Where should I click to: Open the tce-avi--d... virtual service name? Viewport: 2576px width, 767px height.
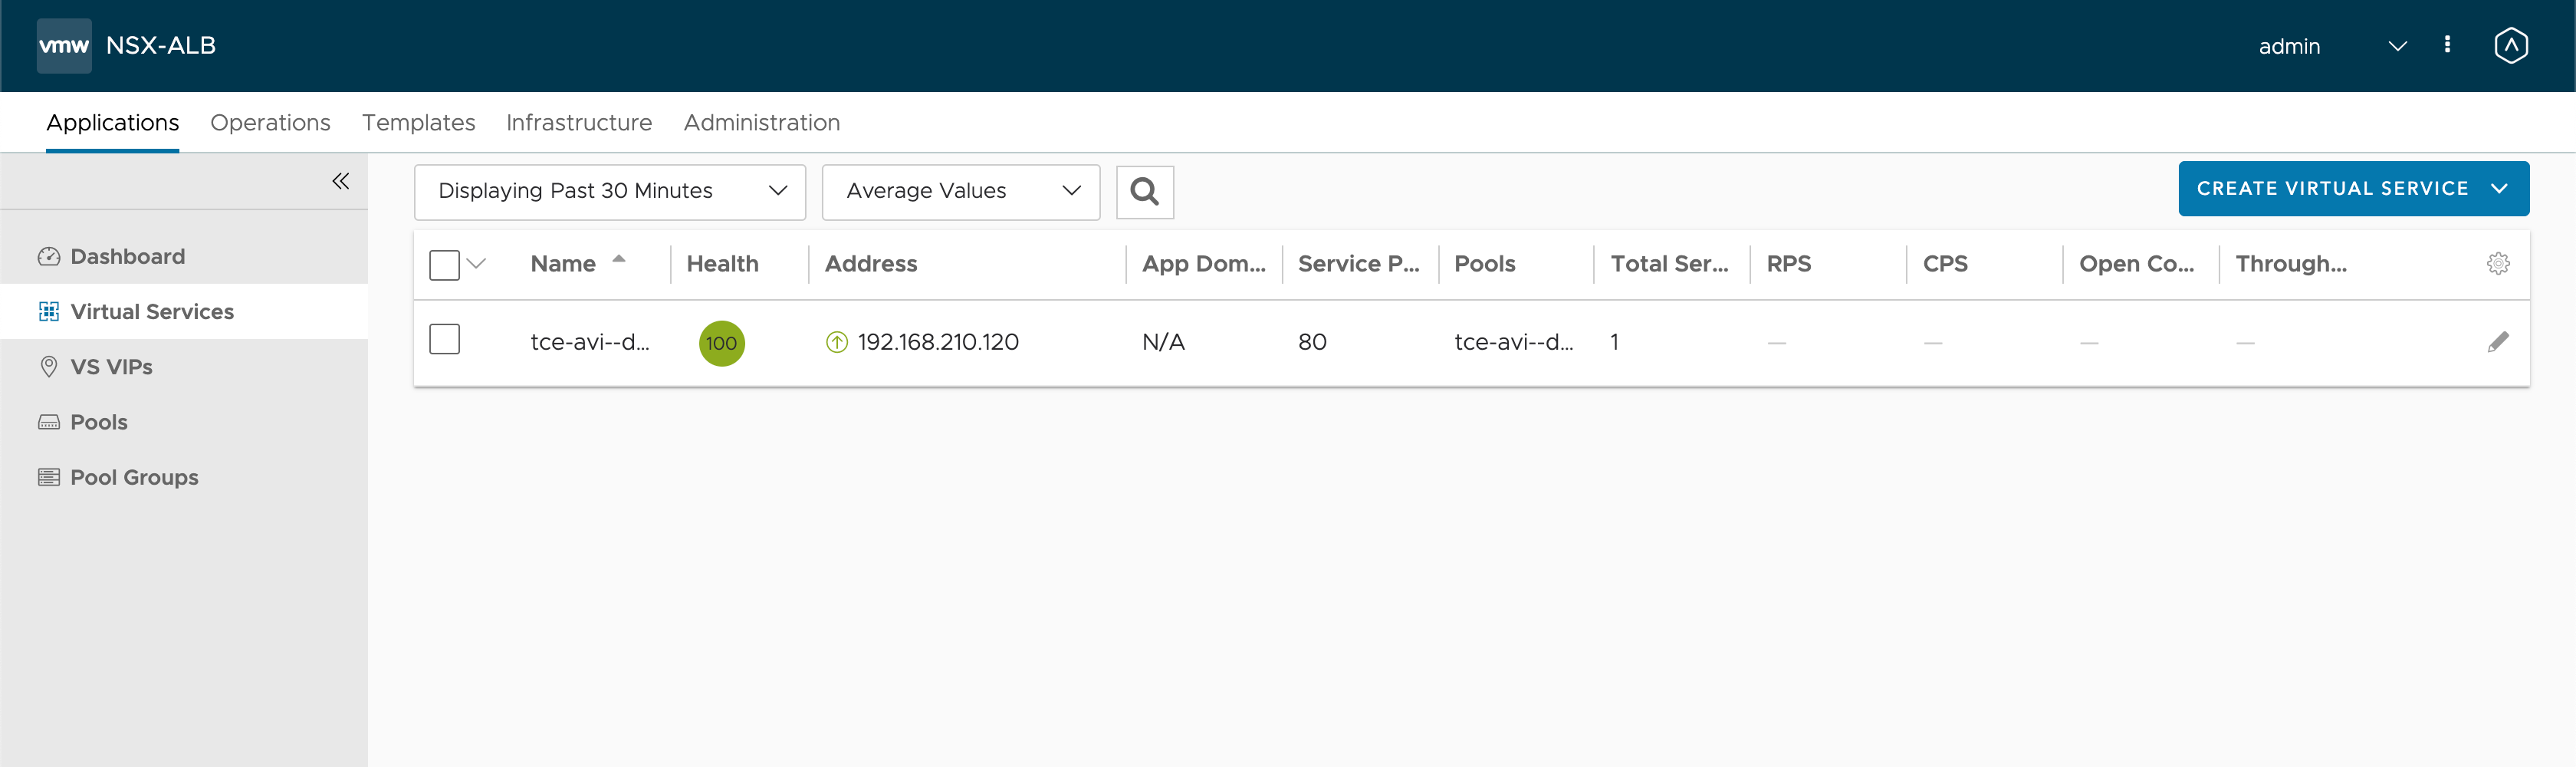[590, 343]
